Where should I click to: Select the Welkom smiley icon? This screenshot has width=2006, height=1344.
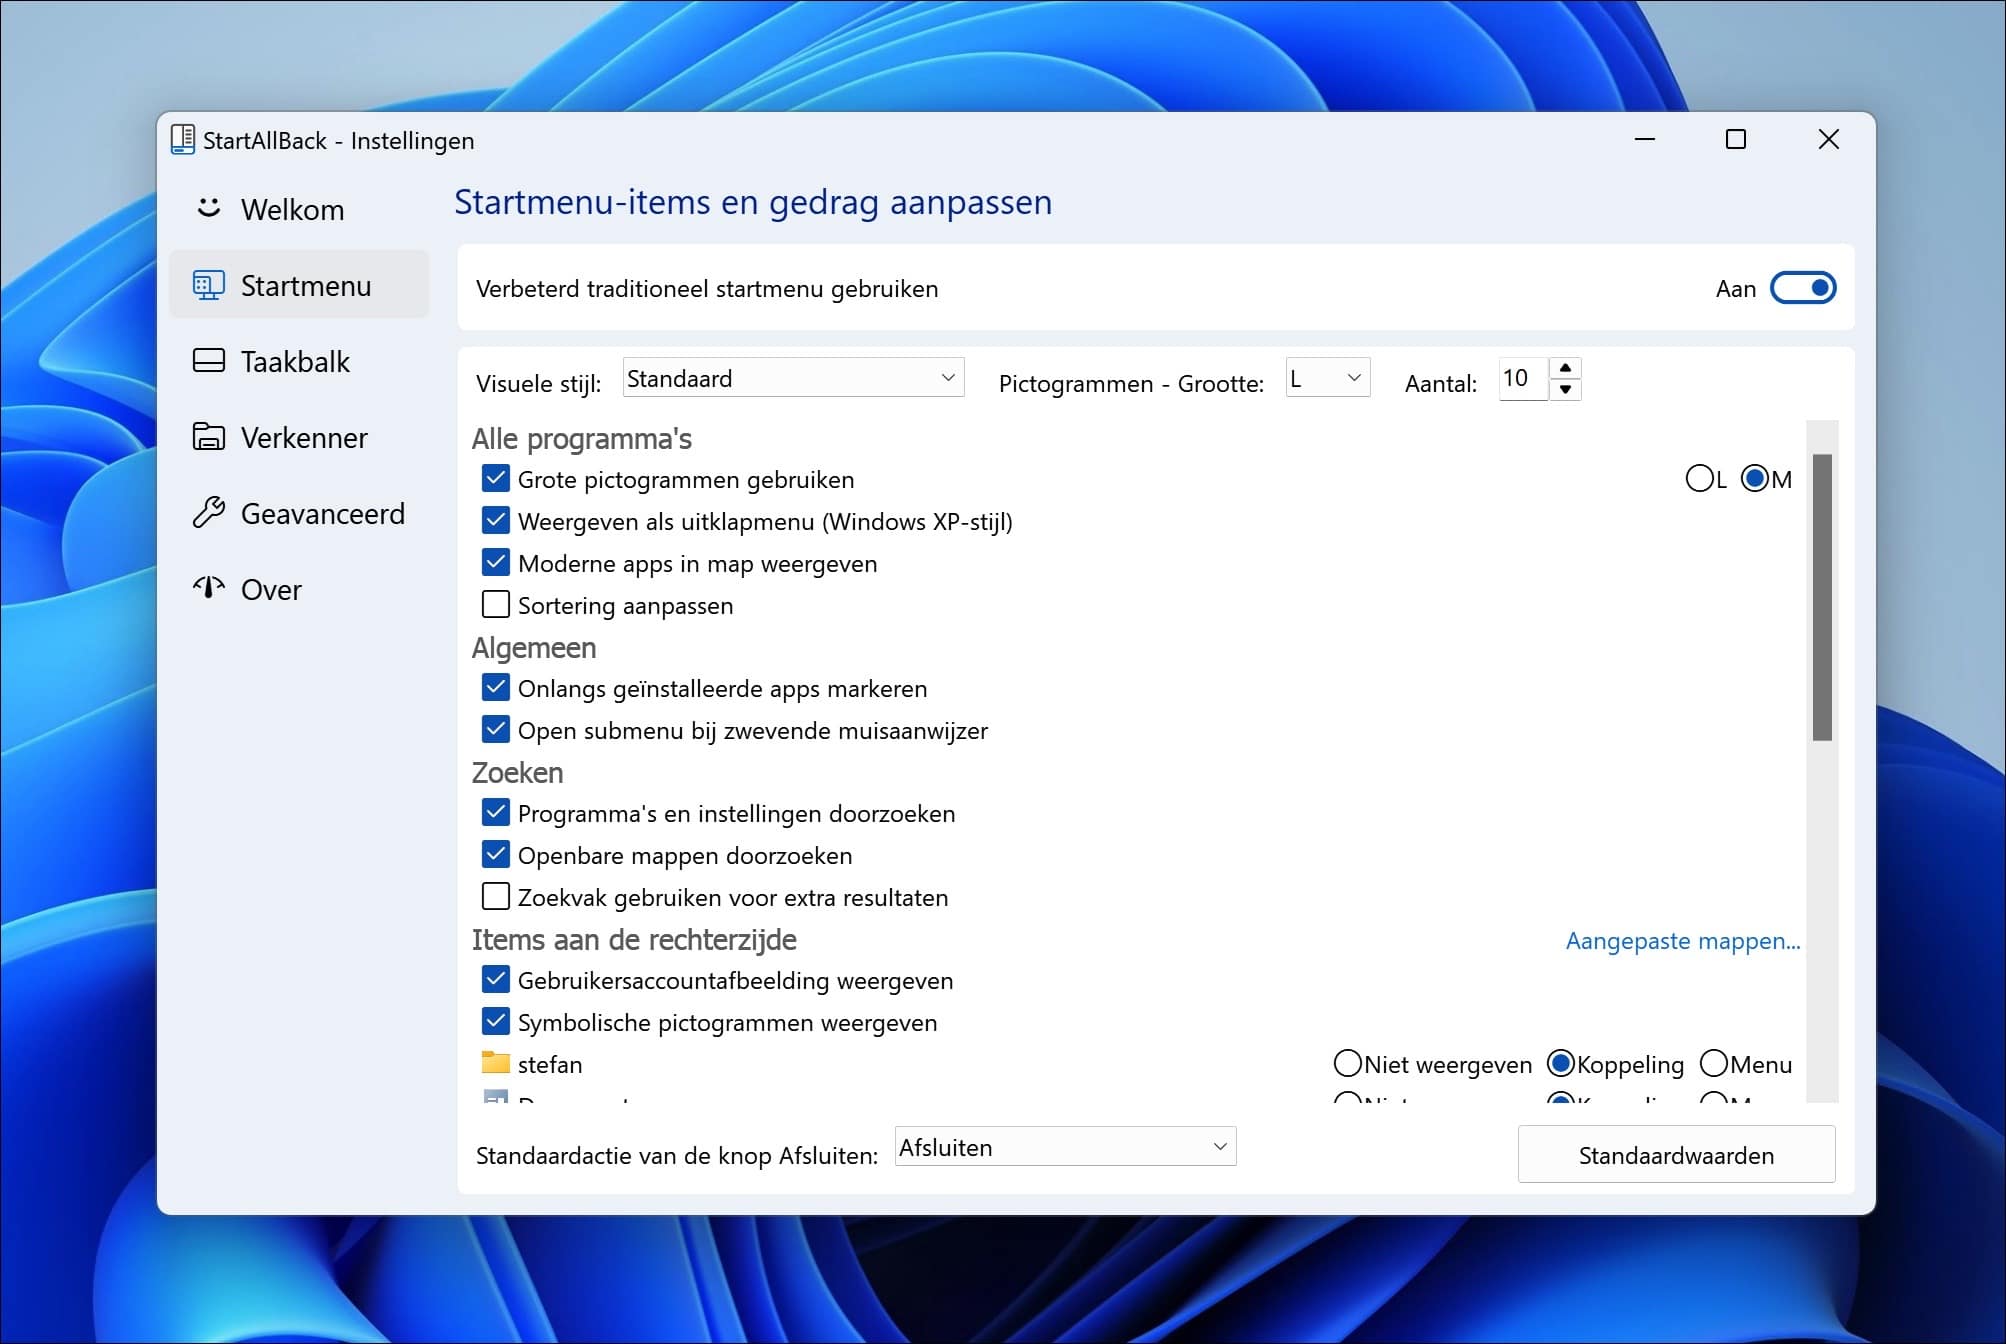[x=208, y=209]
